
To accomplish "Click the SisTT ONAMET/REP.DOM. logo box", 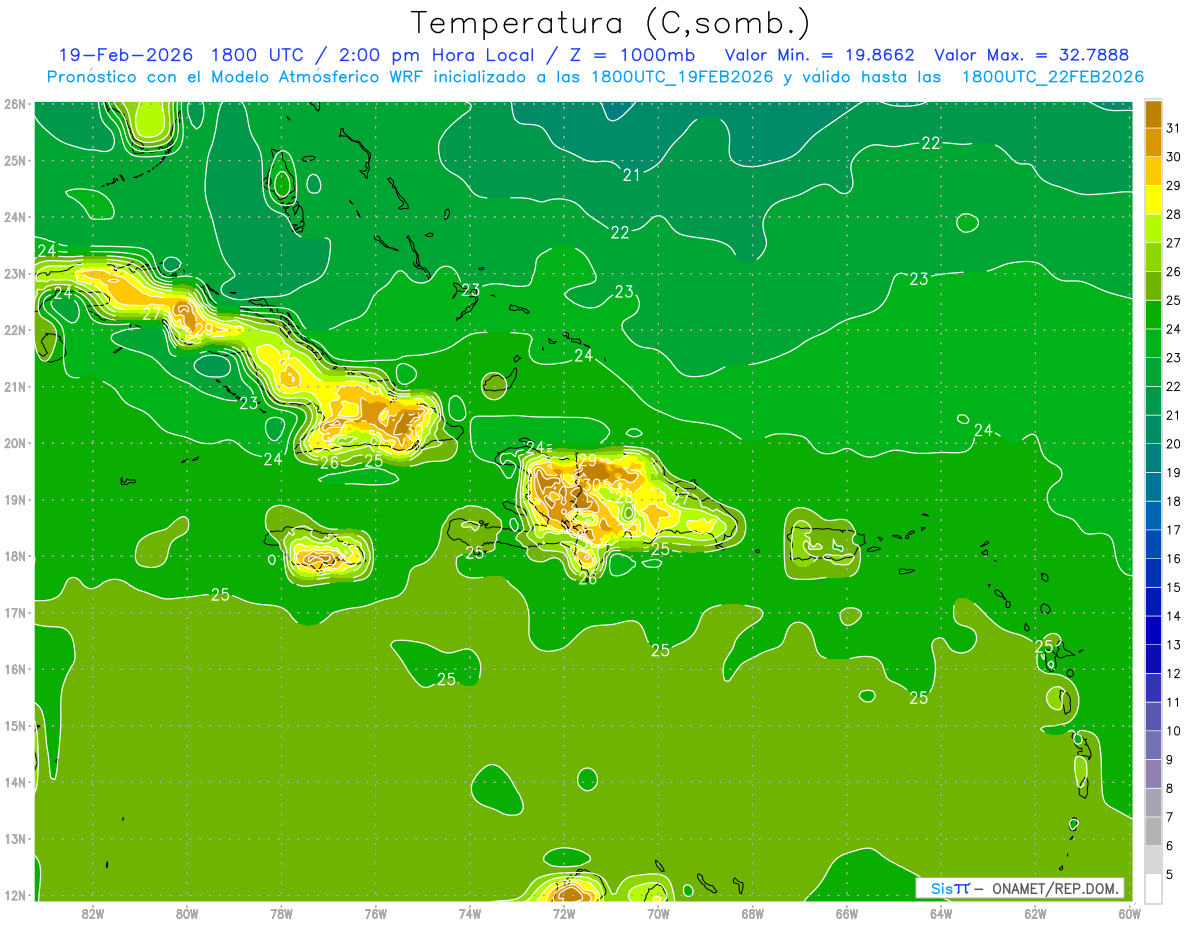I will pyautogui.click(x=1020, y=888).
